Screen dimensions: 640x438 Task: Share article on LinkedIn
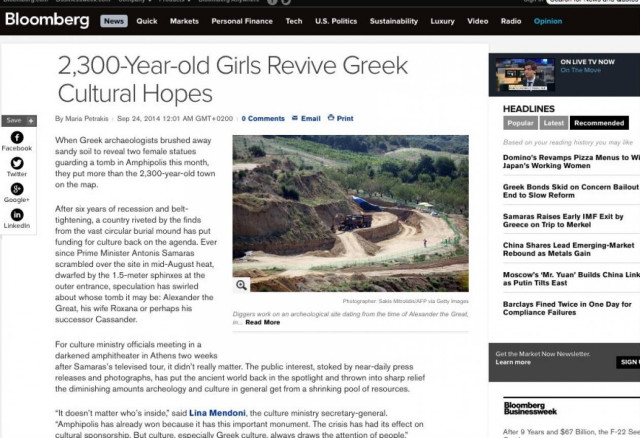tap(16, 215)
